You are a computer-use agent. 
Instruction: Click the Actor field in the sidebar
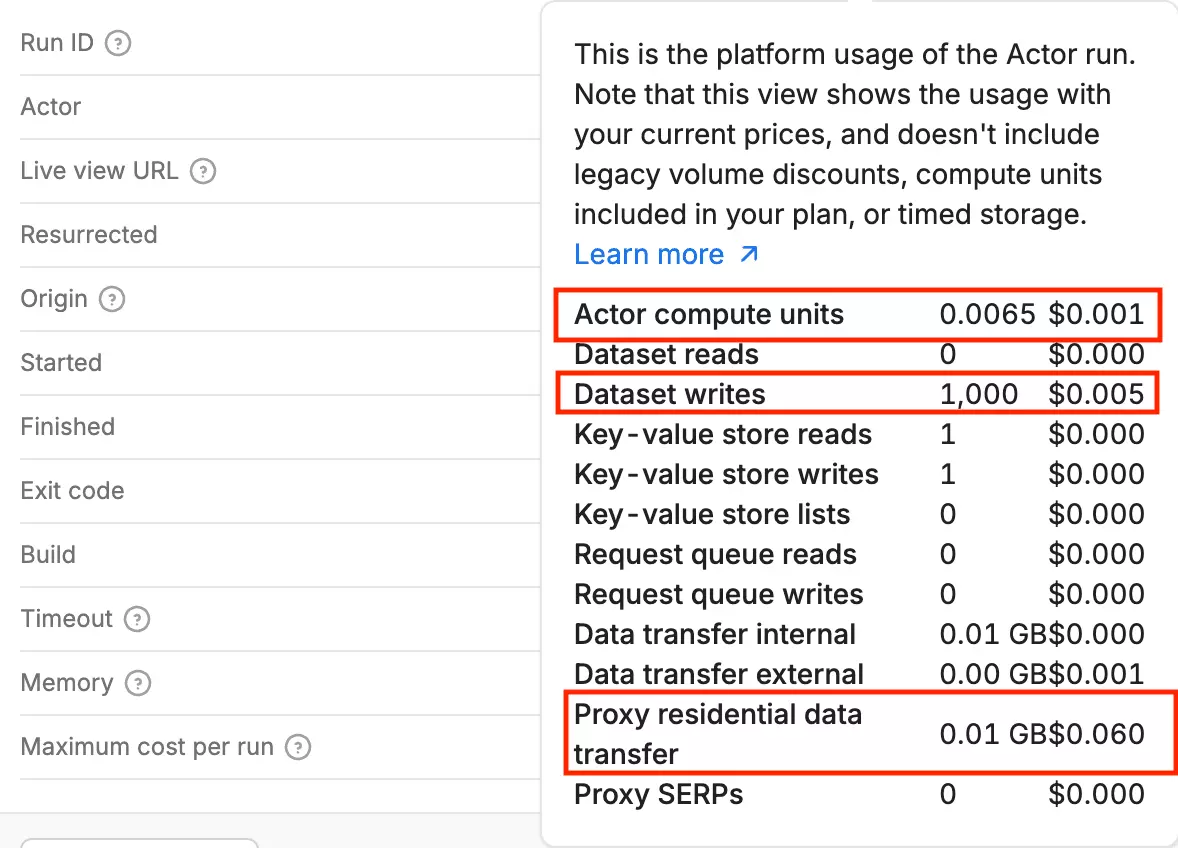tap(50, 107)
